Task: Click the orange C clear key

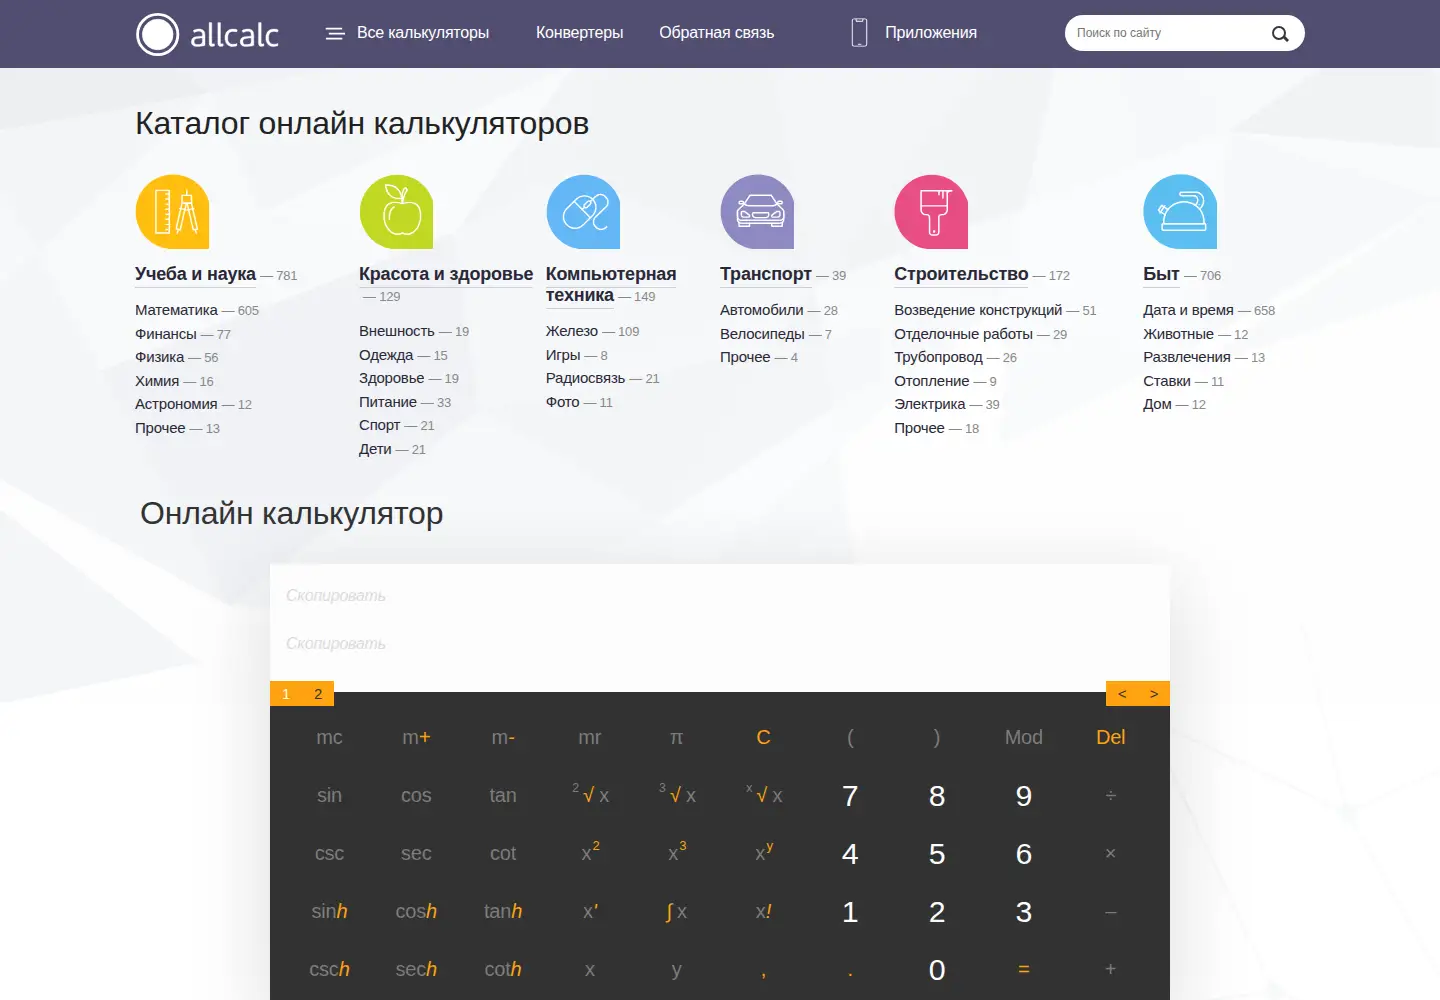Action: pyautogui.click(x=763, y=737)
